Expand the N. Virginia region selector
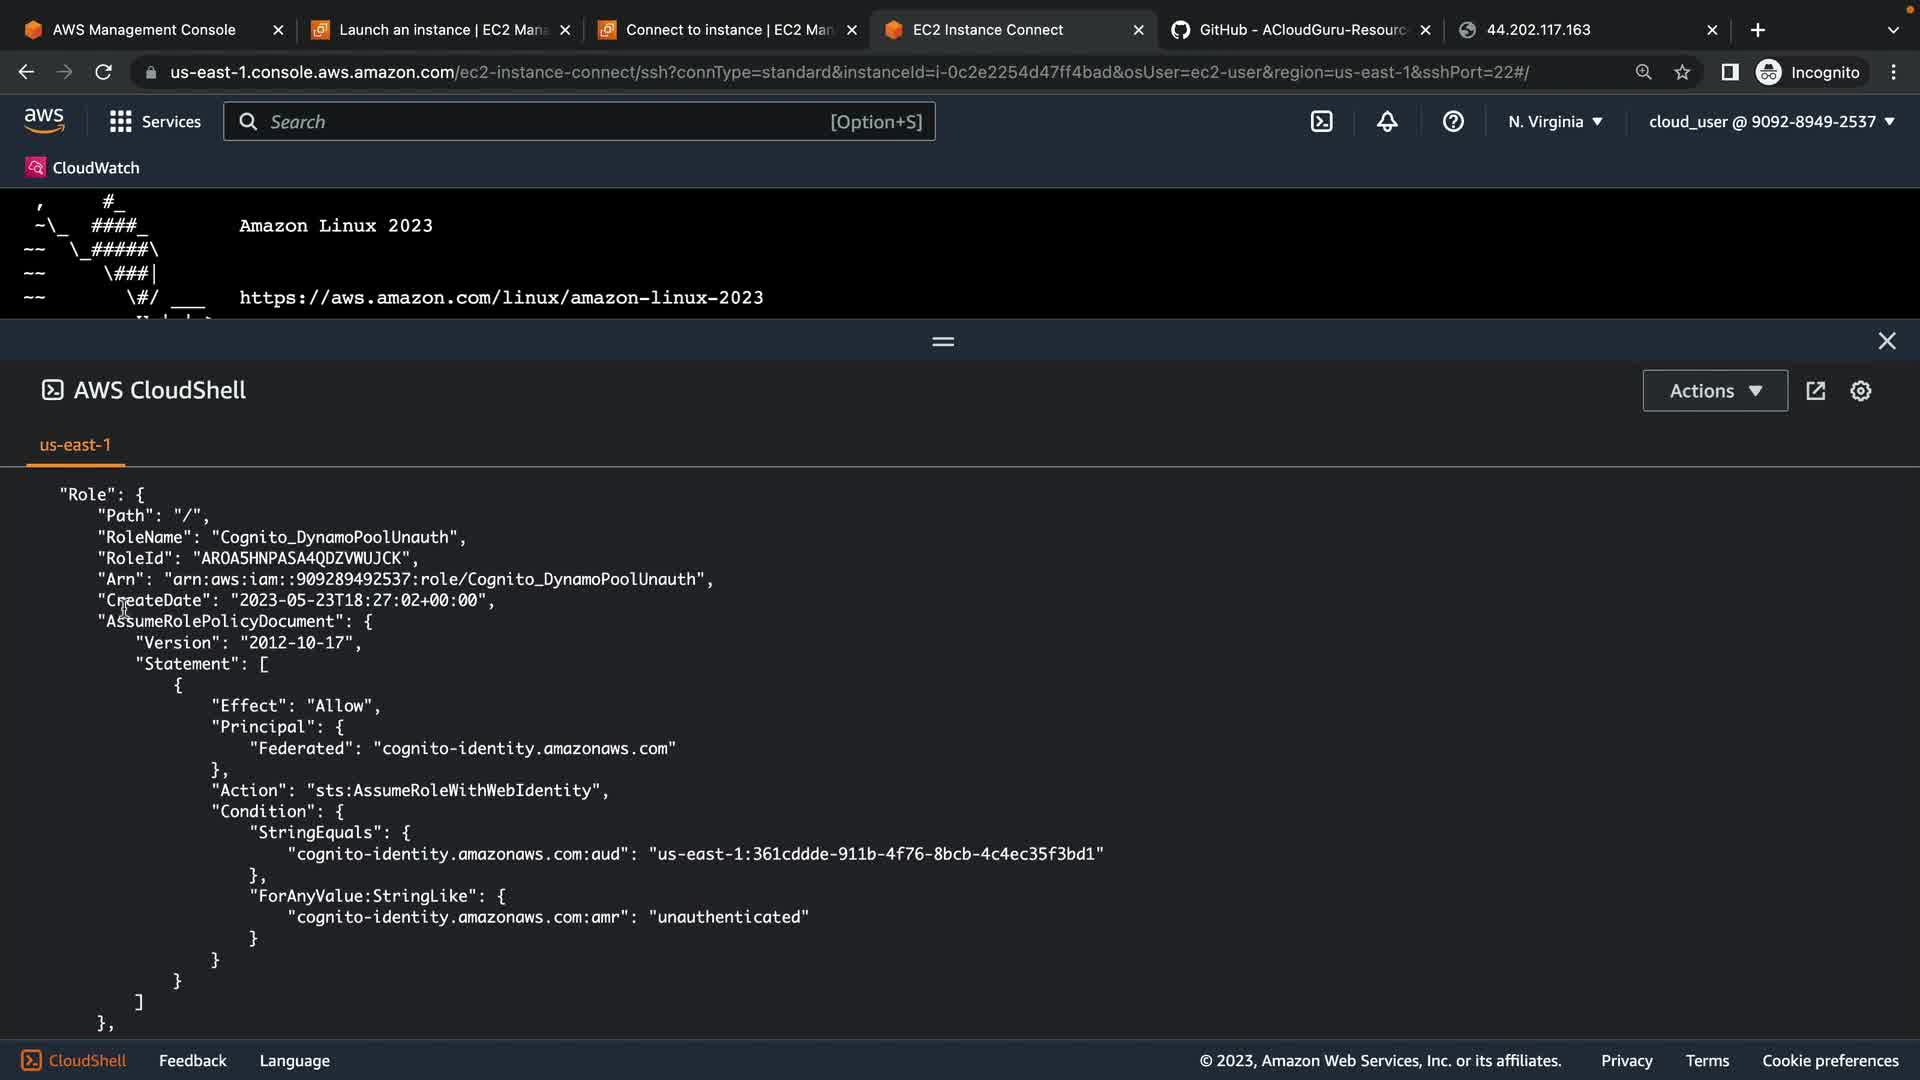The width and height of the screenshot is (1920, 1080). point(1555,122)
